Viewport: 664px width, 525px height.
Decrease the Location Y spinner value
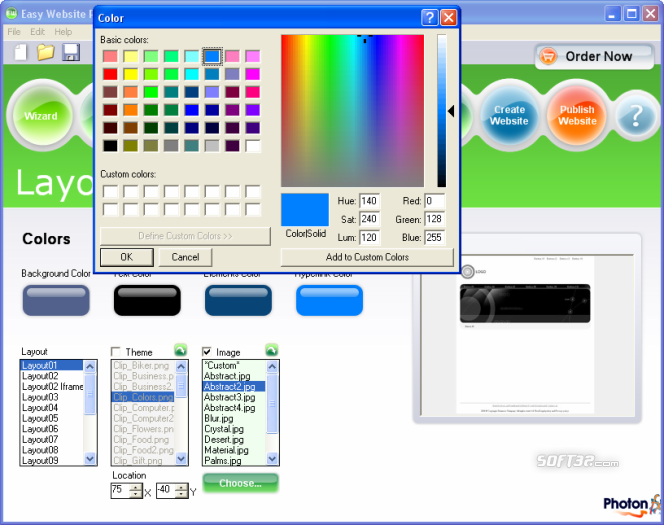(x=181, y=494)
